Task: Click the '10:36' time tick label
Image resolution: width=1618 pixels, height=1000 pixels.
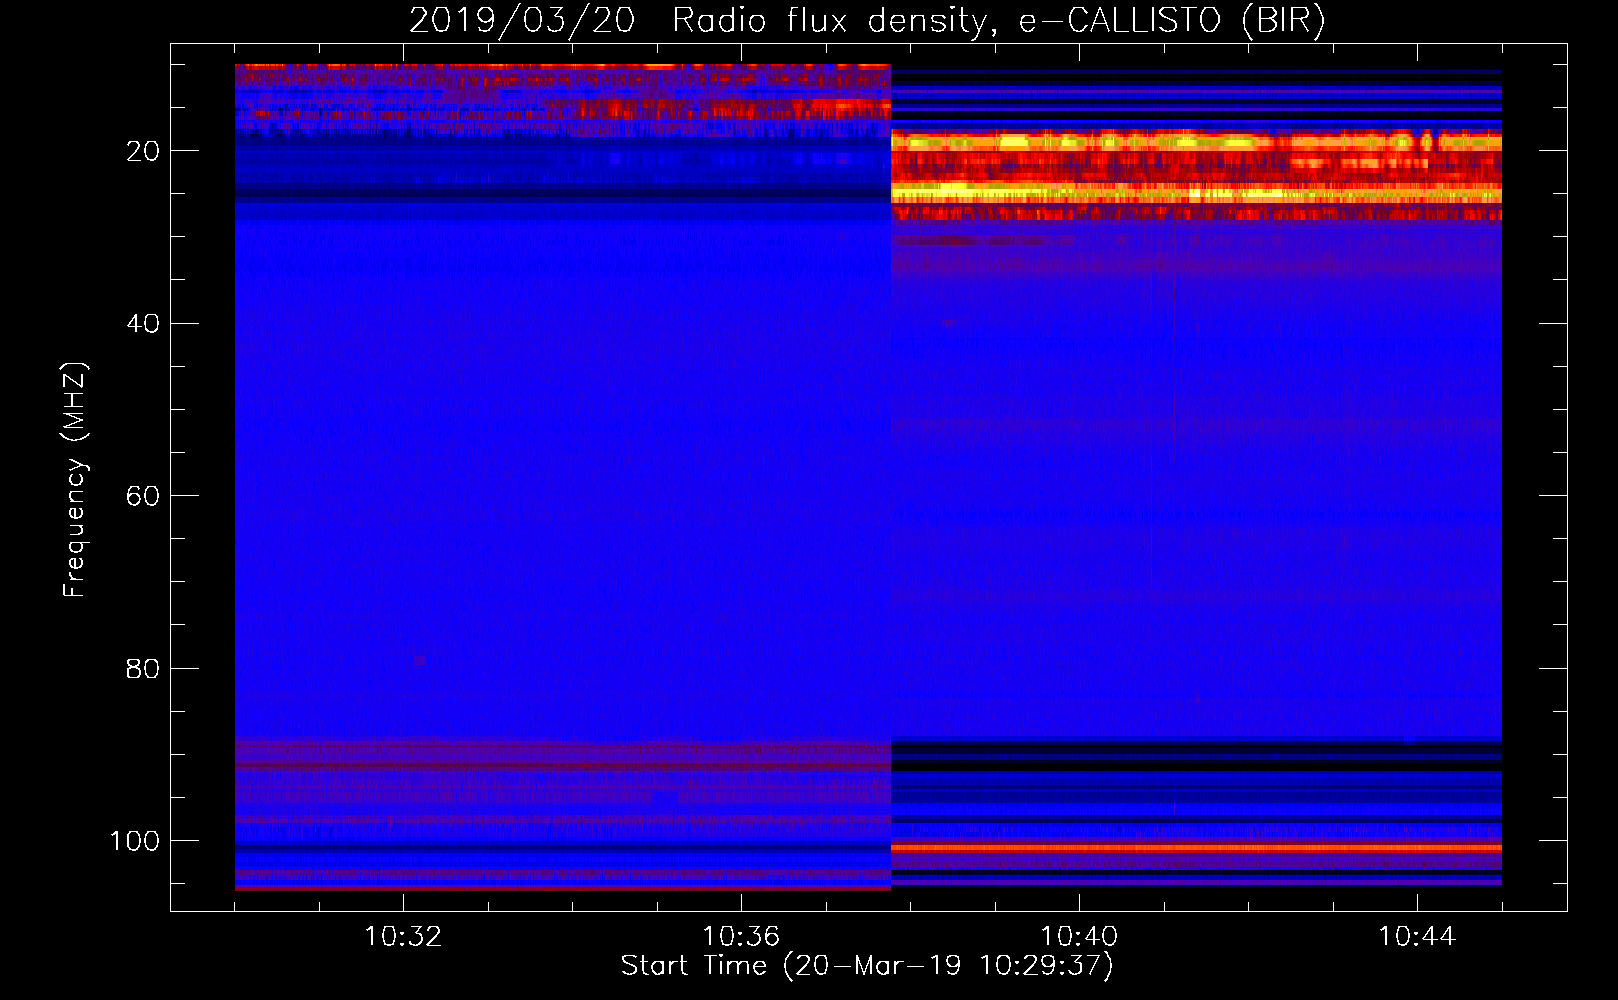Action: tap(741, 937)
